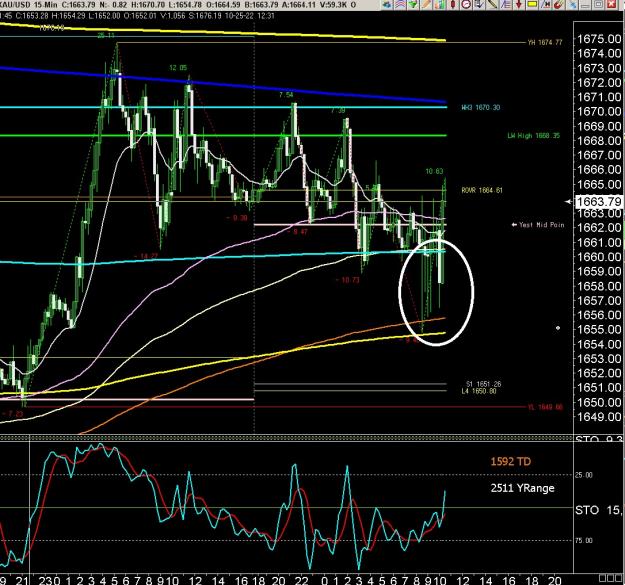
Task: Click the line with X marker icon
Action: coord(545,4)
